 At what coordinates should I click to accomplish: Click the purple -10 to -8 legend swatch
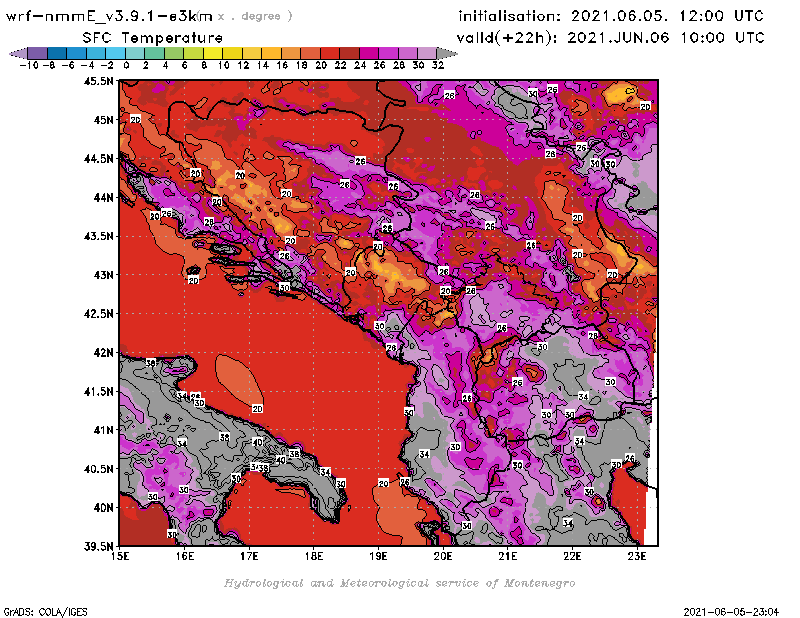(x=38, y=53)
